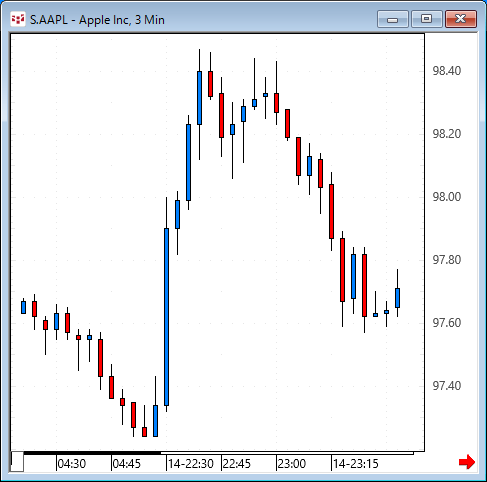487x482 pixels.
Task: Click the 97.40 price axis label
Action: pyautogui.click(x=447, y=386)
